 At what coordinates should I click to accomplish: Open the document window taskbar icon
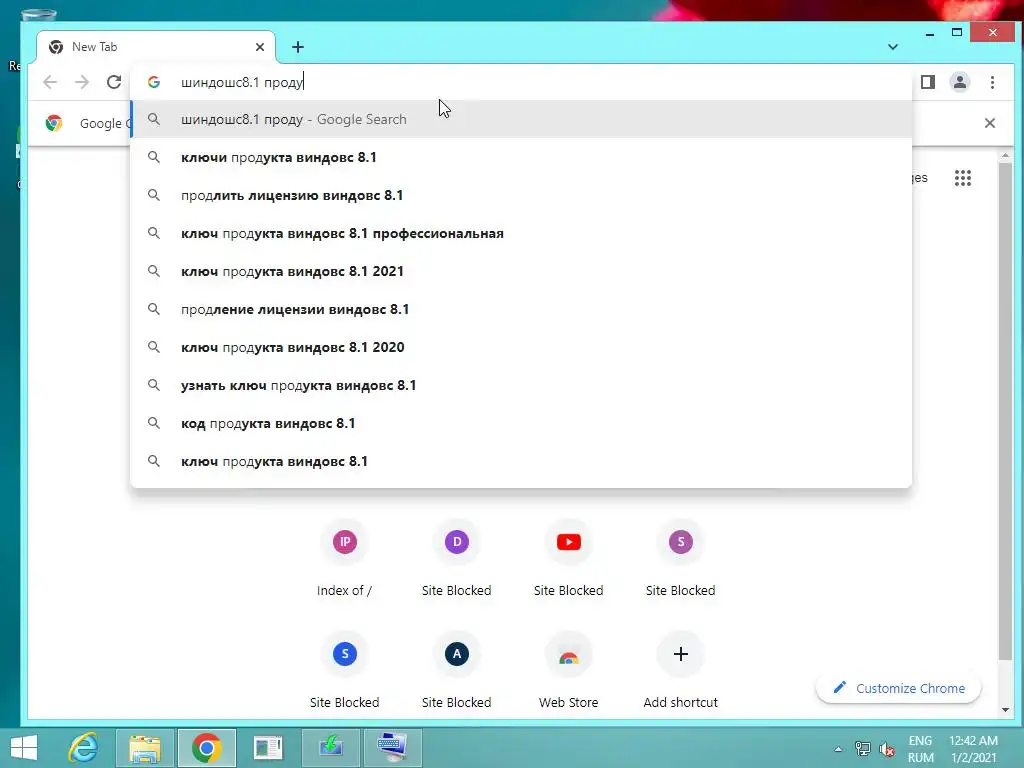[x=268, y=748]
